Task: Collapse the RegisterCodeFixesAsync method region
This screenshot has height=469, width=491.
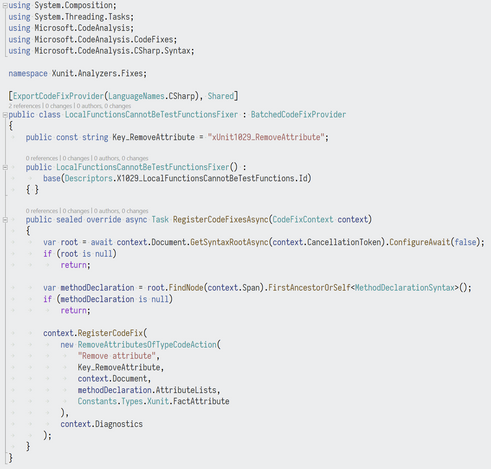Action: pyautogui.click(x=5, y=220)
